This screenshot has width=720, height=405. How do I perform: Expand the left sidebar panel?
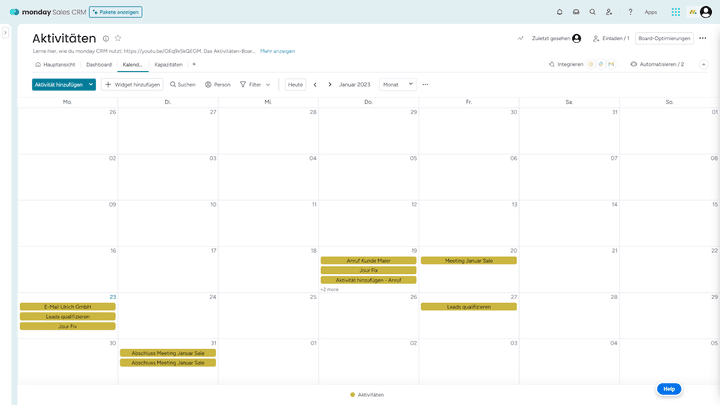(5, 33)
